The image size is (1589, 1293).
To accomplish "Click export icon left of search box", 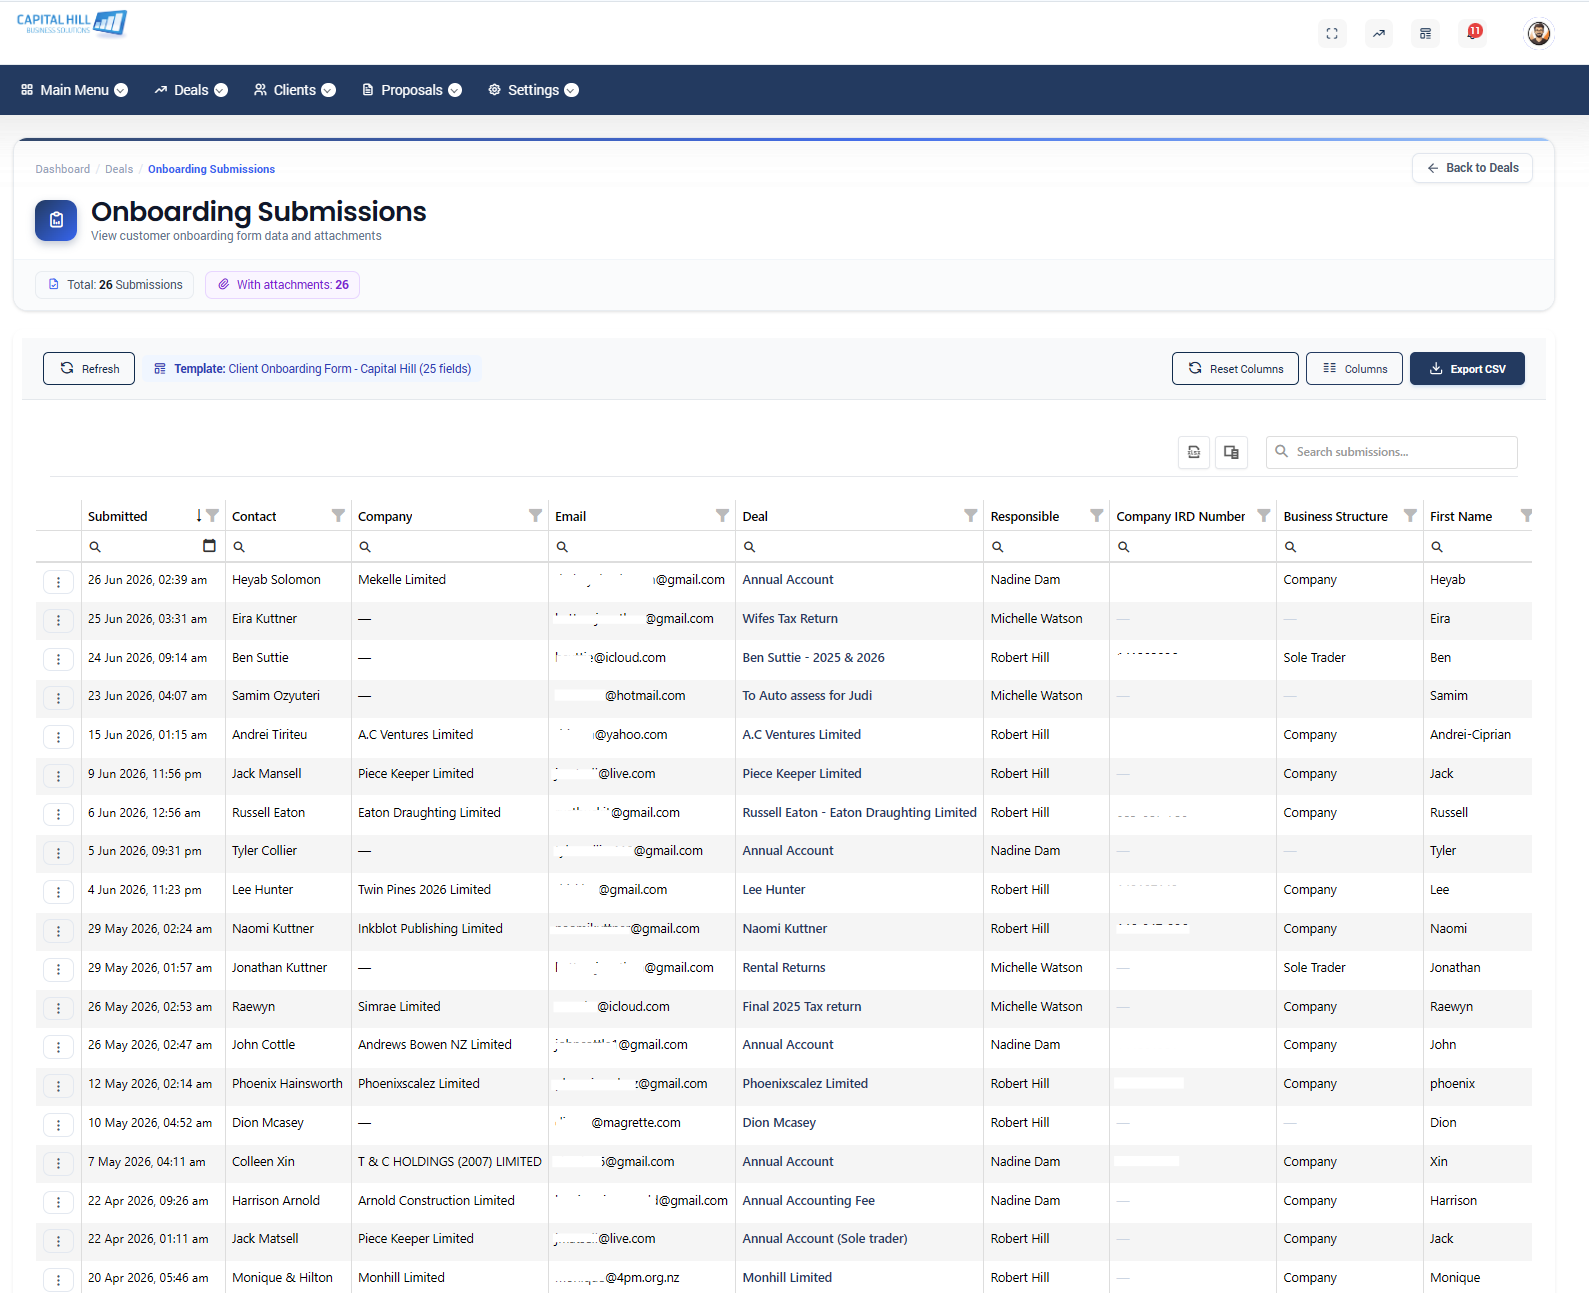I will point(1194,452).
